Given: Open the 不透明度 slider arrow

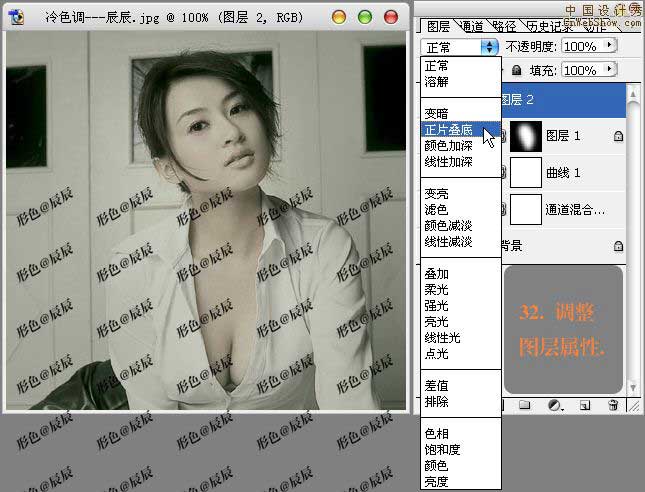Looking at the screenshot, I should coord(610,45).
